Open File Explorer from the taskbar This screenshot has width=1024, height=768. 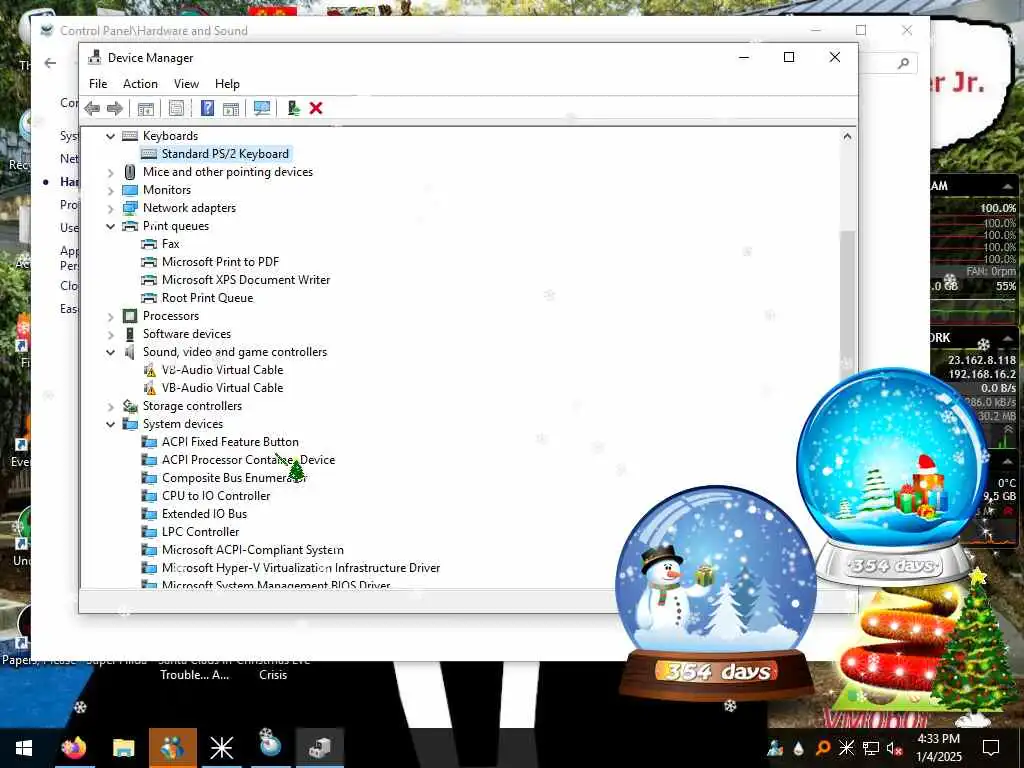pos(123,748)
